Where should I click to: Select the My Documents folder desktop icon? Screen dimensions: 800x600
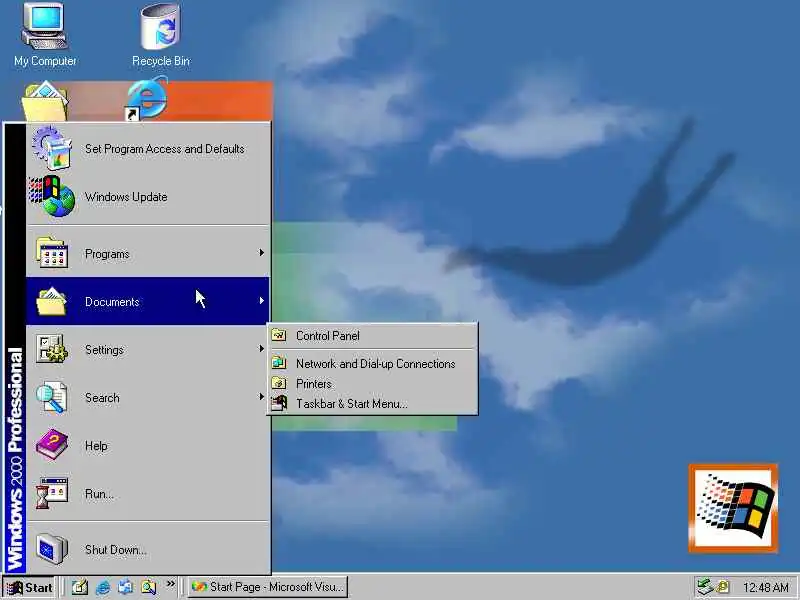pyautogui.click(x=45, y=101)
